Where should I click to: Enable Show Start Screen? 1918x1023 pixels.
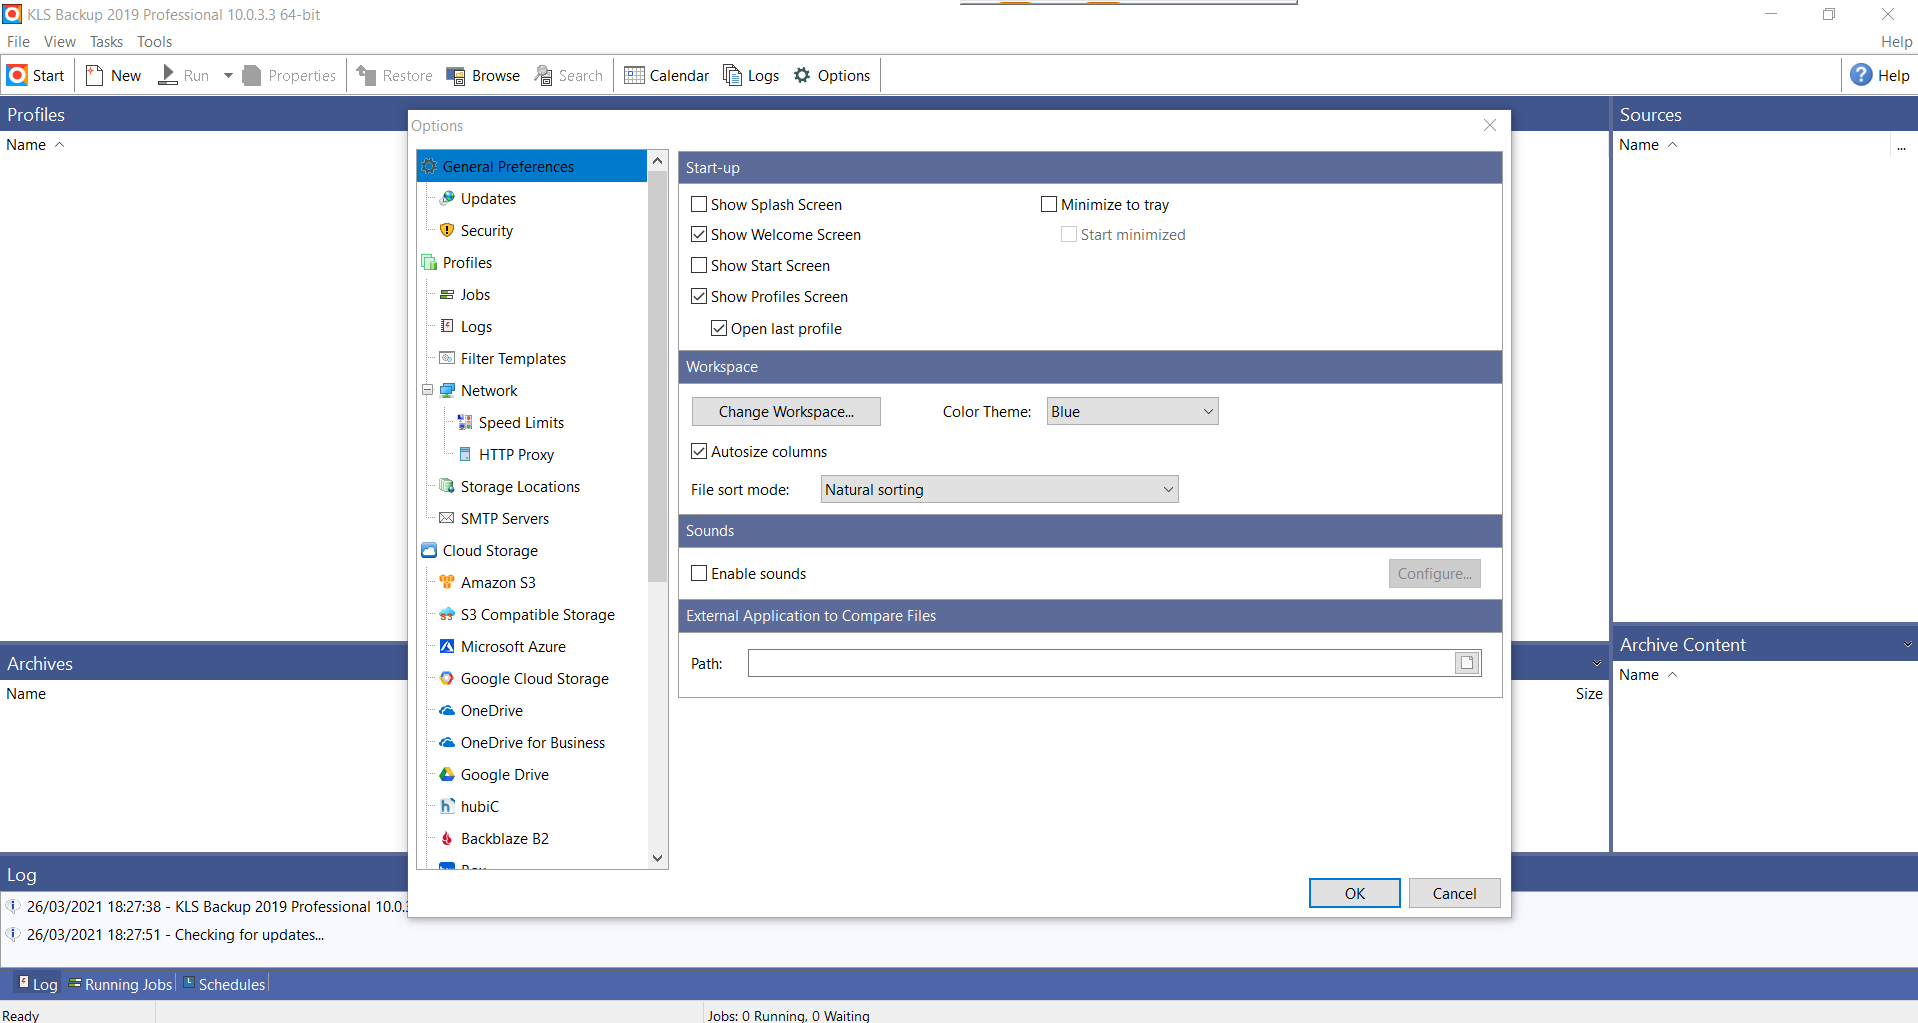click(699, 265)
